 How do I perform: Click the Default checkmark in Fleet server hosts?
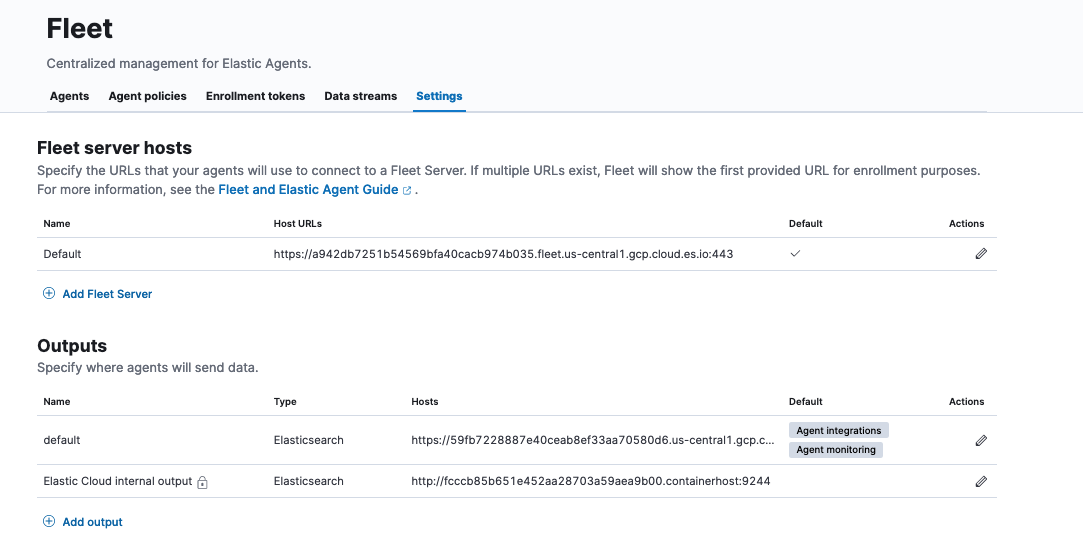pyautogui.click(x=795, y=254)
